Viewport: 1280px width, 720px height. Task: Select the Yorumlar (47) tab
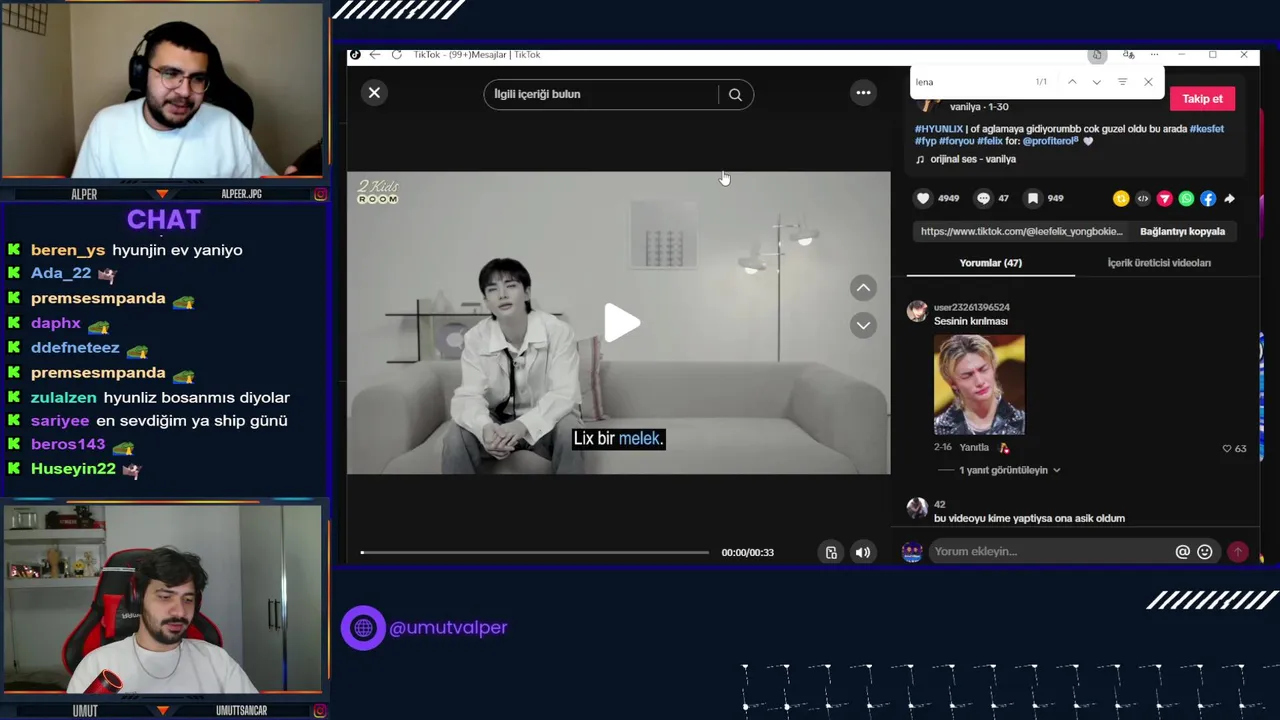click(x=990, y=263)
